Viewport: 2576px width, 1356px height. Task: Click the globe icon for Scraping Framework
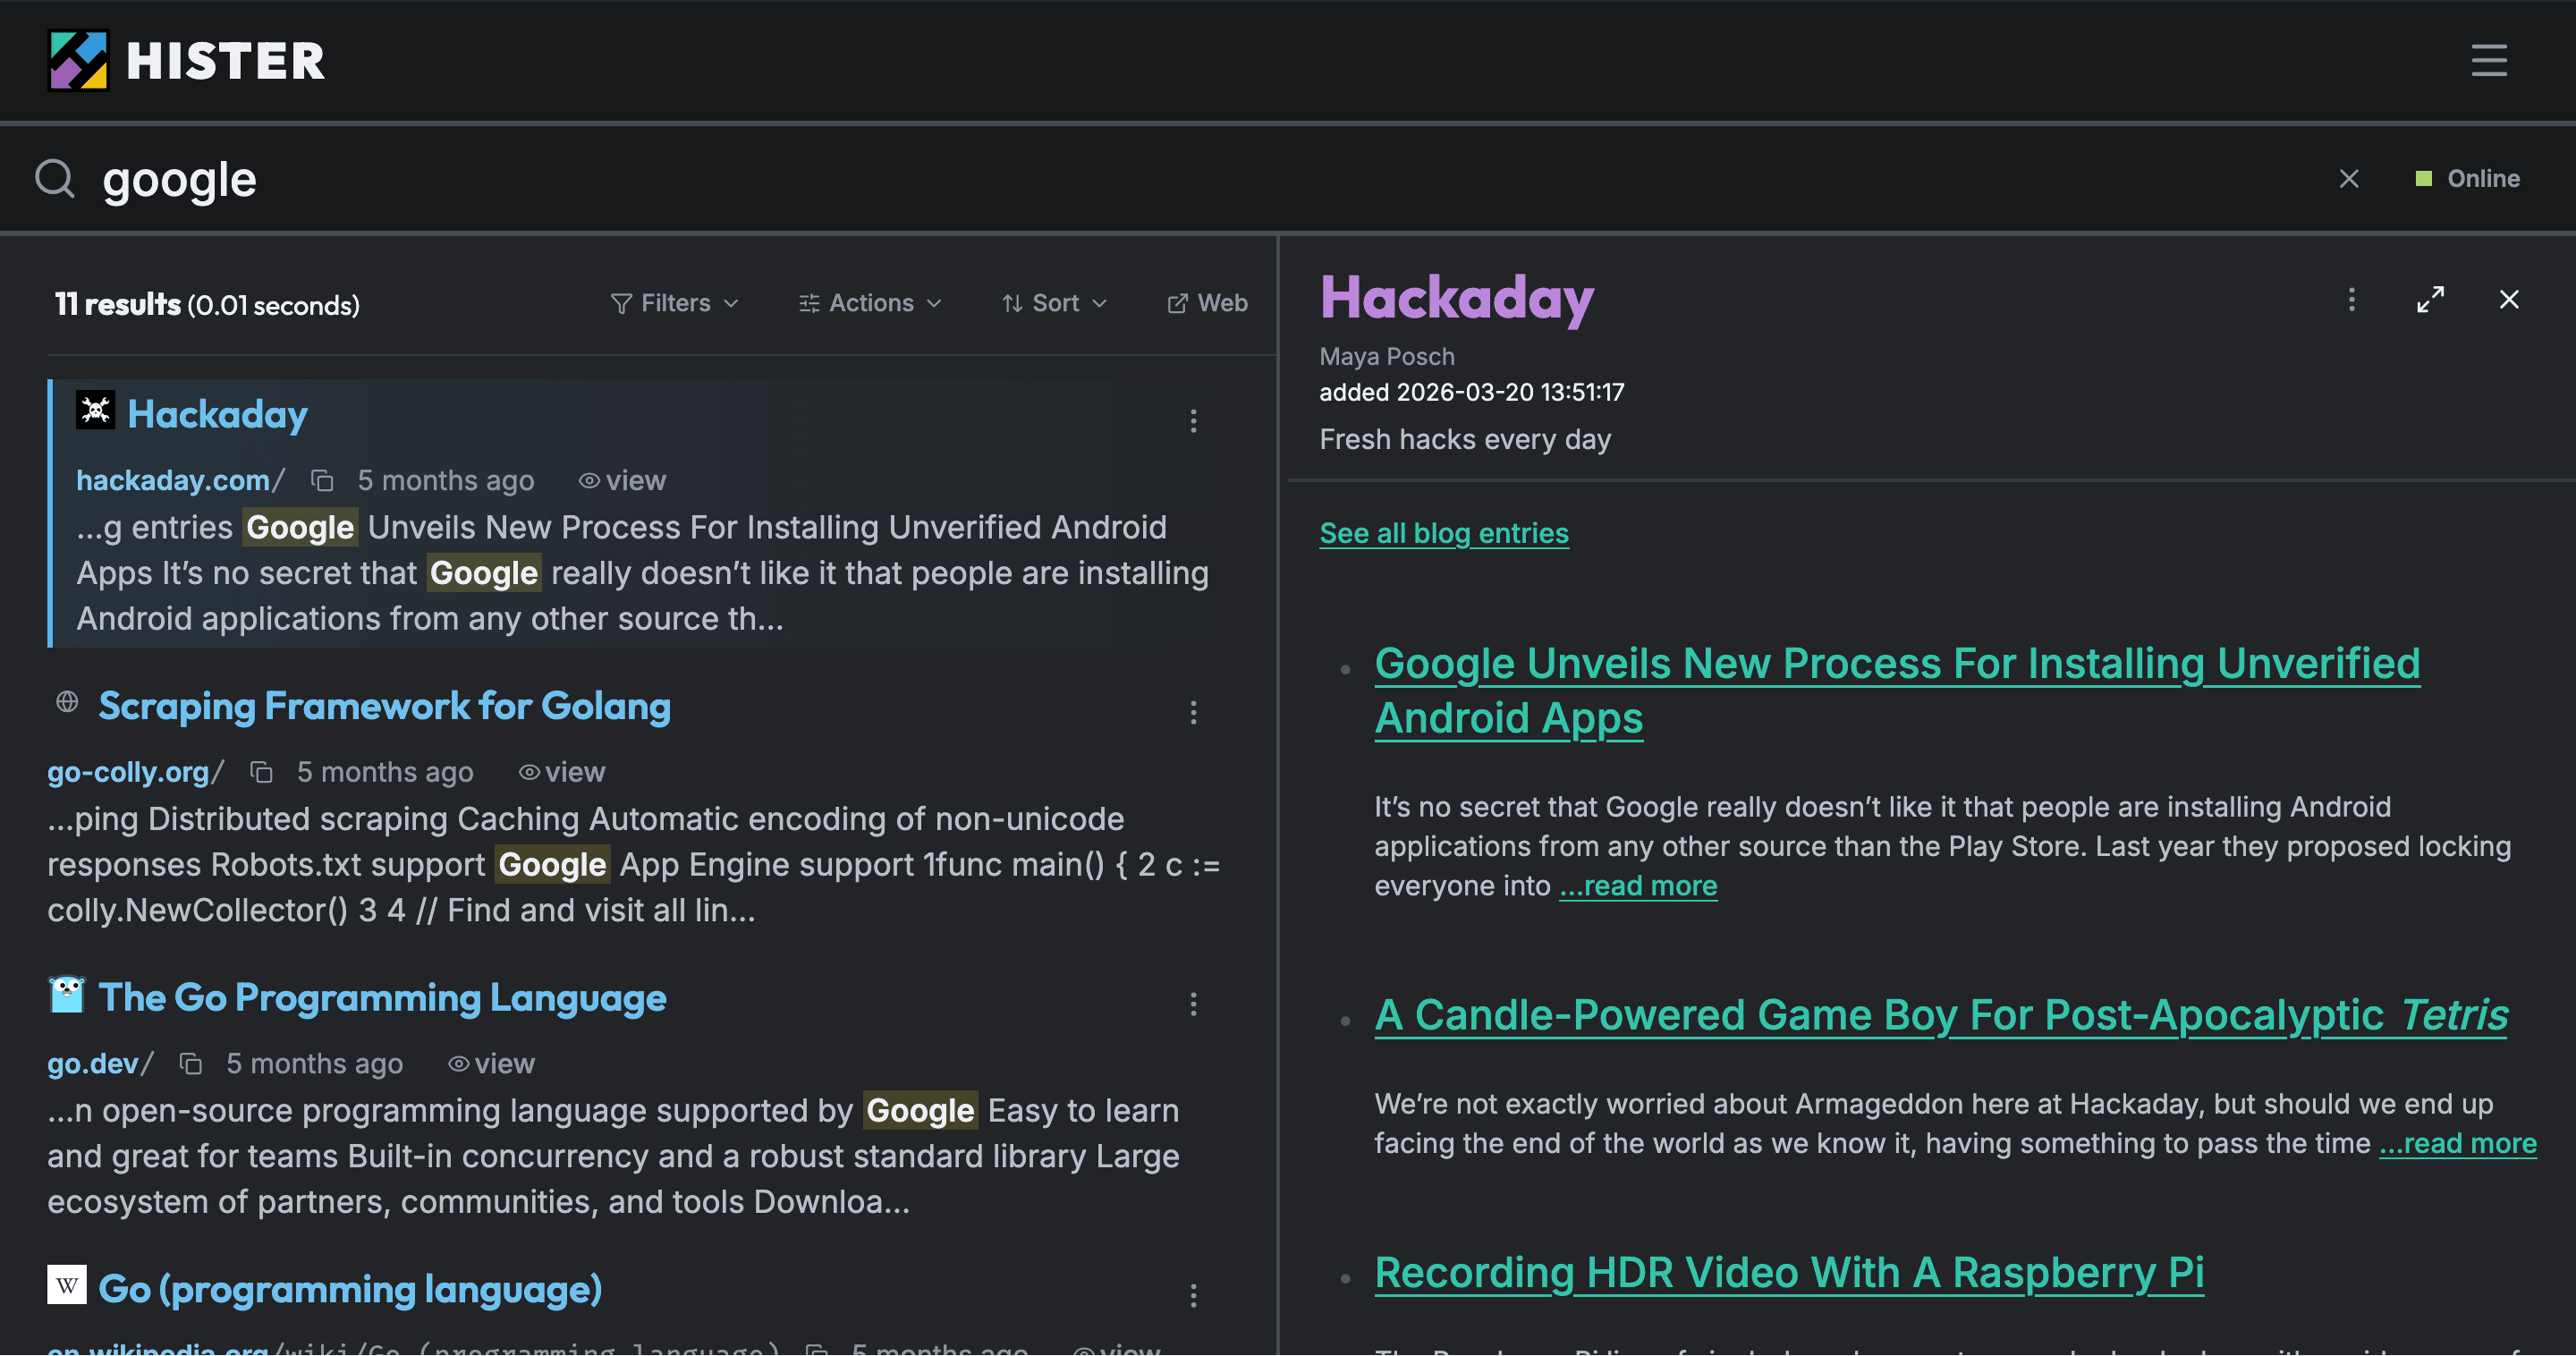[x=67, y=702]
